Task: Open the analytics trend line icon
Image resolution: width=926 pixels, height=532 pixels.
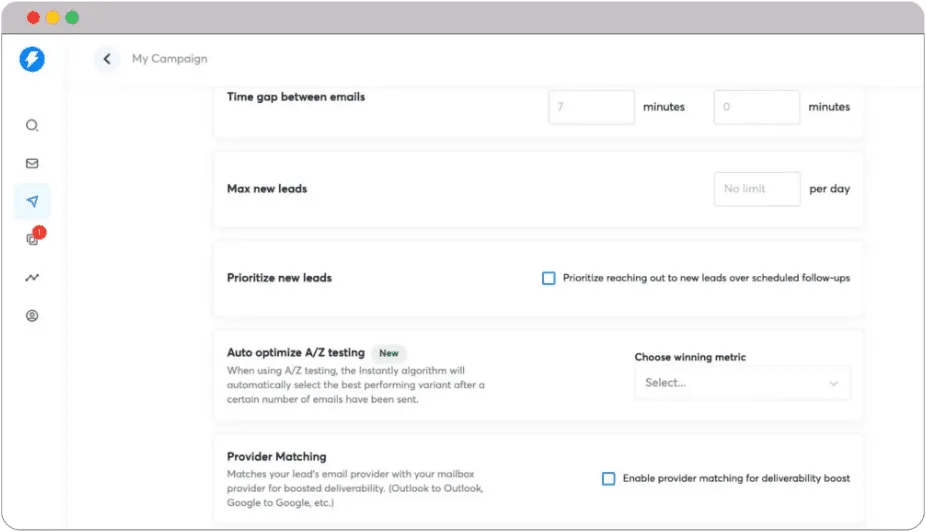Action: 32,277
